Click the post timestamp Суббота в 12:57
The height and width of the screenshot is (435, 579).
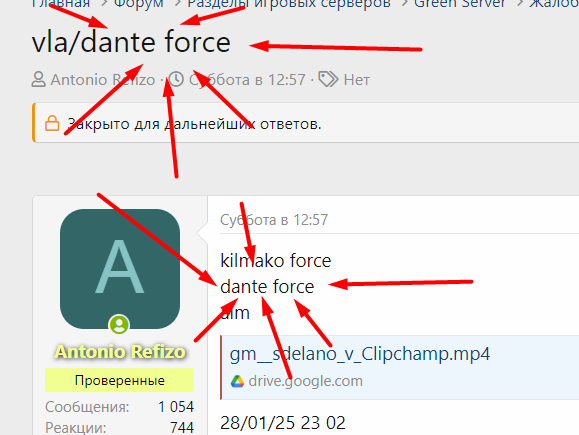tap(274, 220)
